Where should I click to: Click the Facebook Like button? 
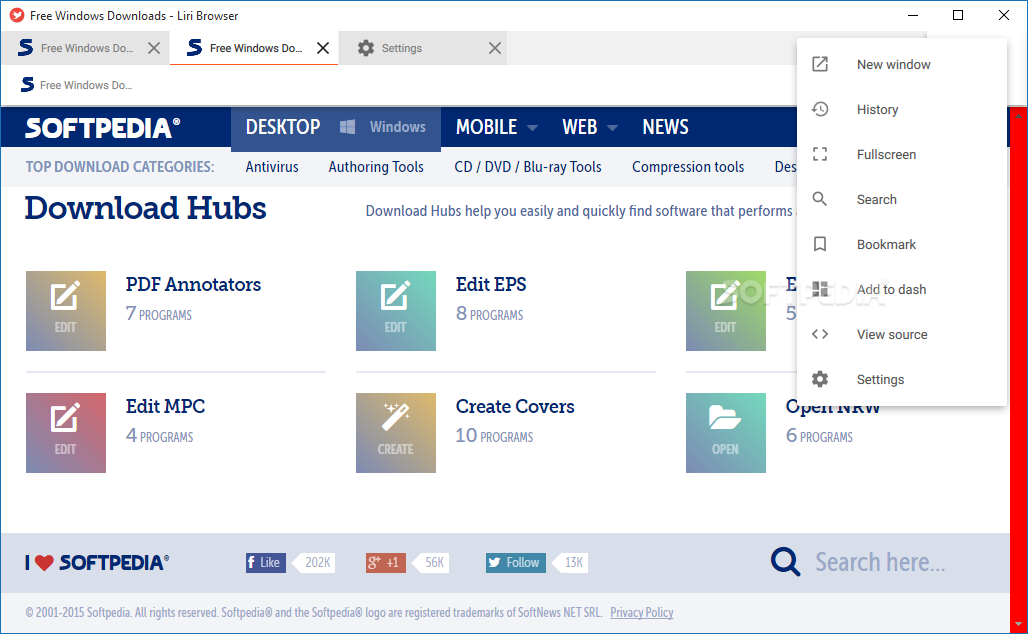pos(266,563)
